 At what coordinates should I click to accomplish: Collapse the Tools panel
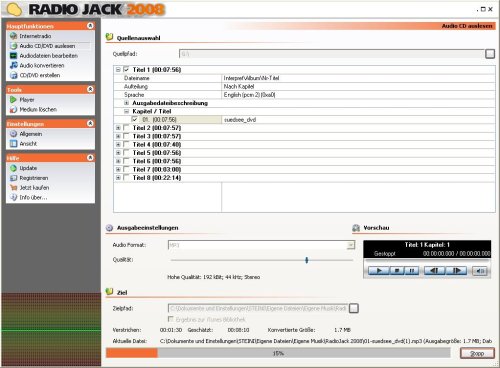[90, 89]
